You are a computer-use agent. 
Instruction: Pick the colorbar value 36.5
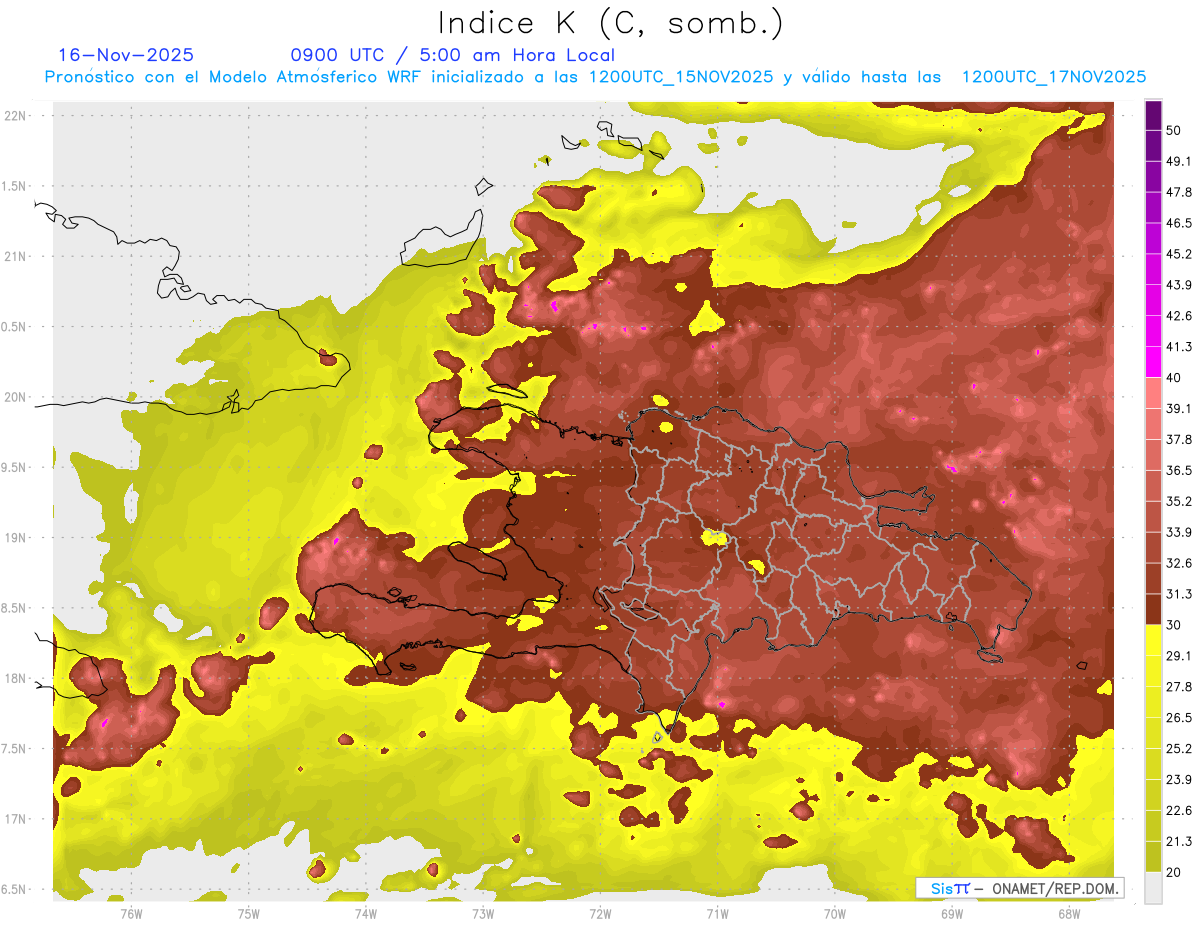(x=1178, y=470)
